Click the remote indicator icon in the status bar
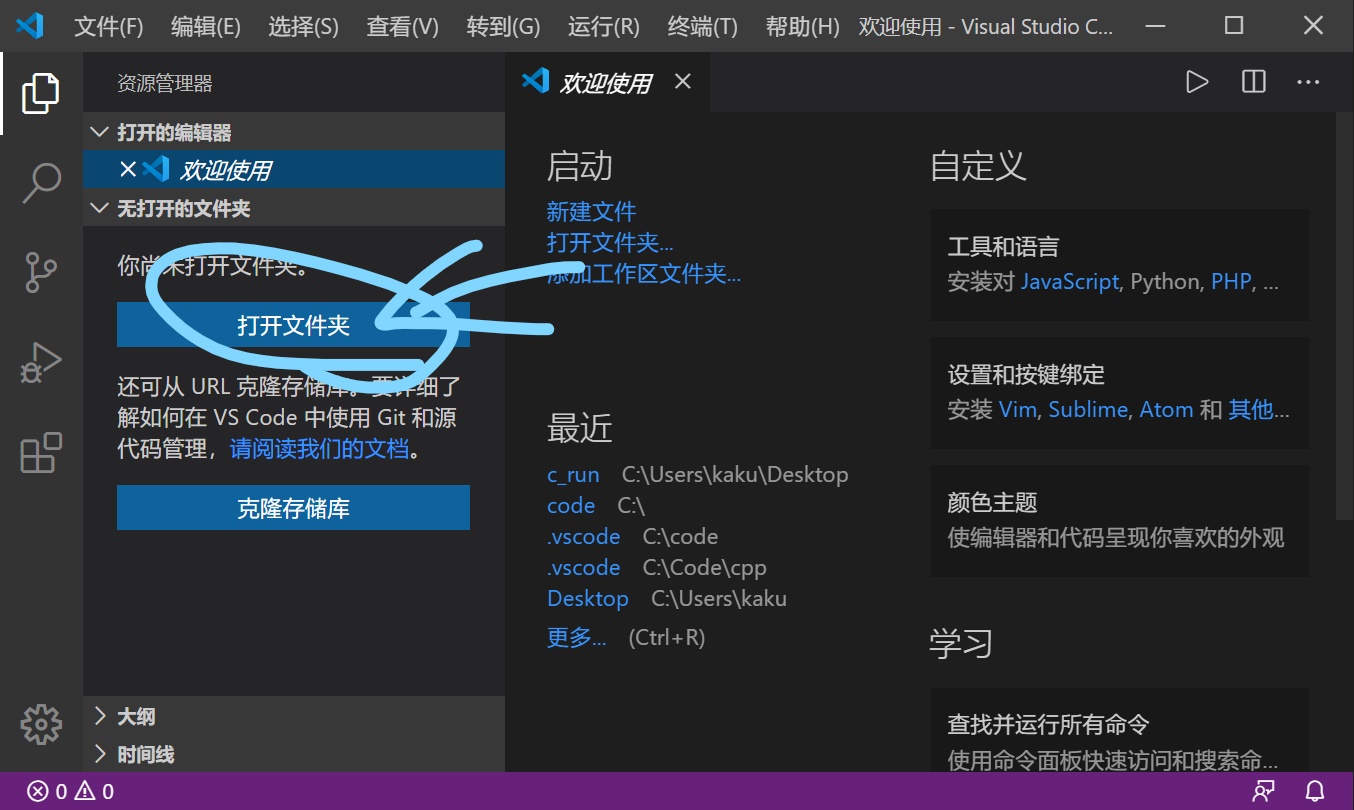This screenshot has width=1354, height=810. [x=1264, y=790]
